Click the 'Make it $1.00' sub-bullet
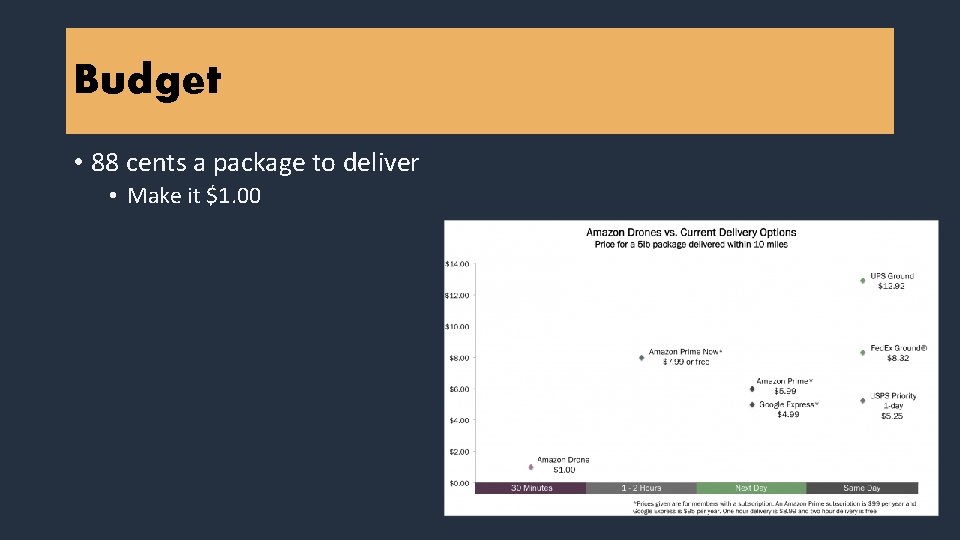Viewport: 960px width, 540px height. click(194, 196)
